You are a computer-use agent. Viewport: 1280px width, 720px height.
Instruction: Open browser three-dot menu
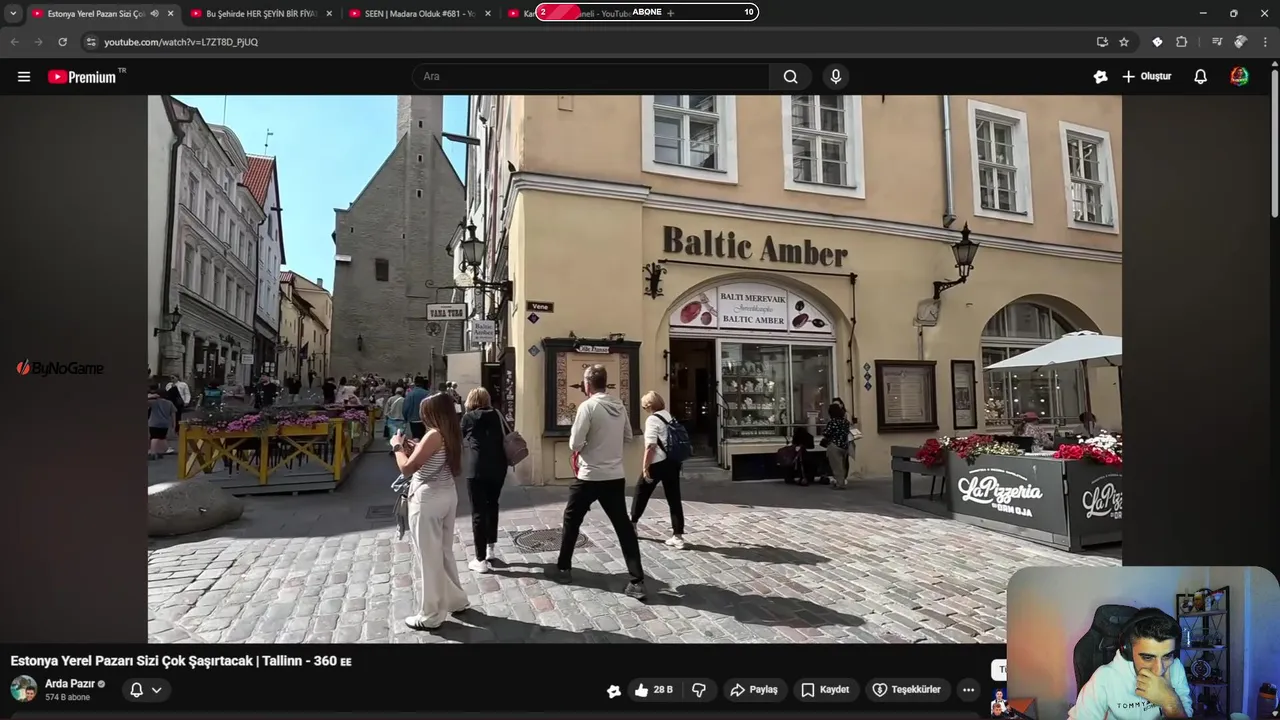[x=1265, y=42]
